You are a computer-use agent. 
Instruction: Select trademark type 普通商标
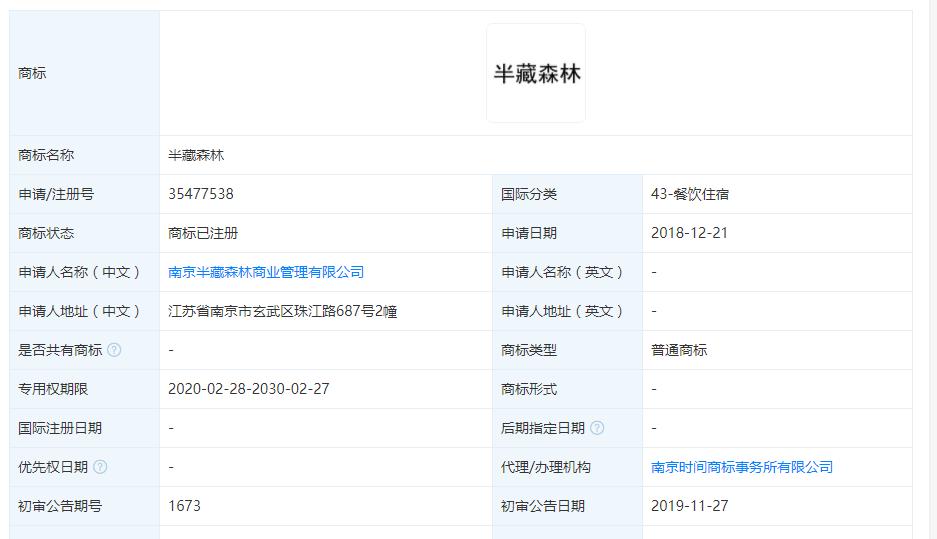[679, 350]
